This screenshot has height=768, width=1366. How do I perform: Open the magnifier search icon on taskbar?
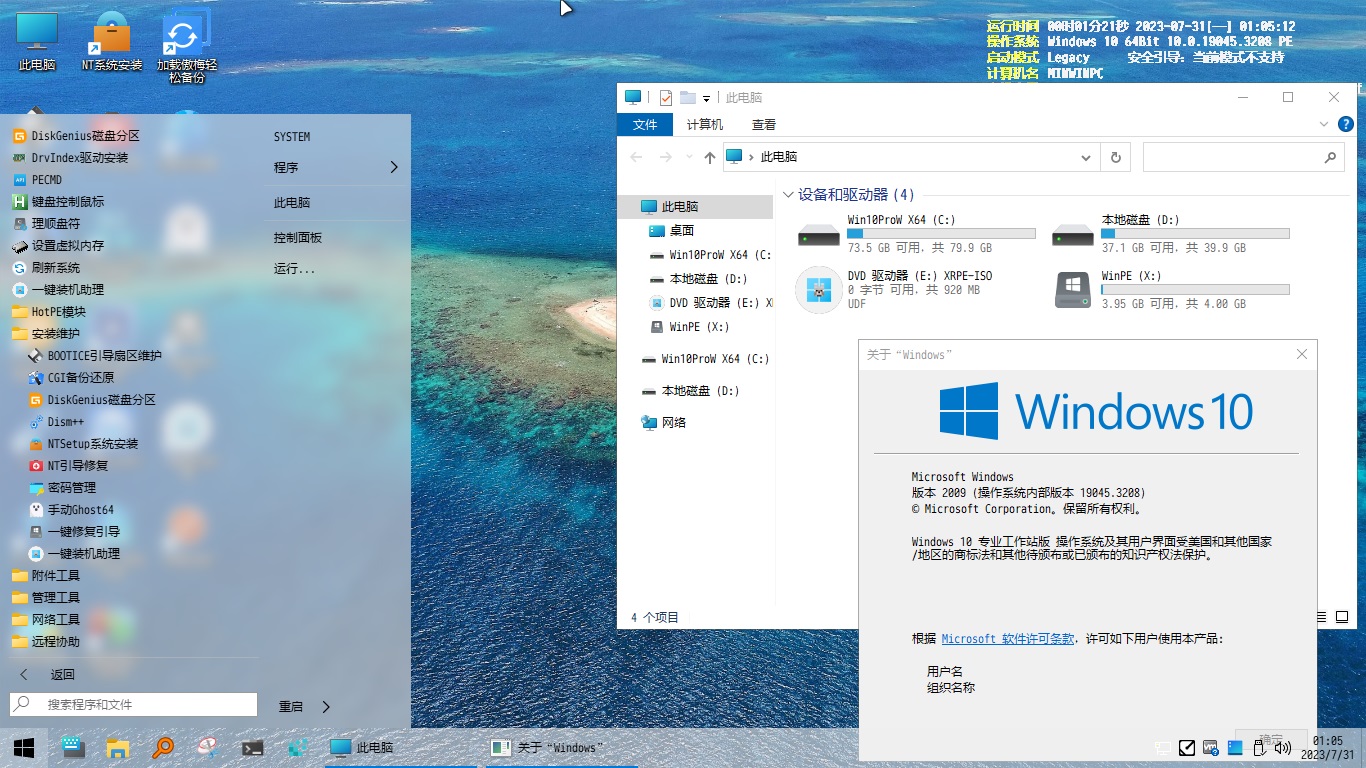(x=163, y=747)
